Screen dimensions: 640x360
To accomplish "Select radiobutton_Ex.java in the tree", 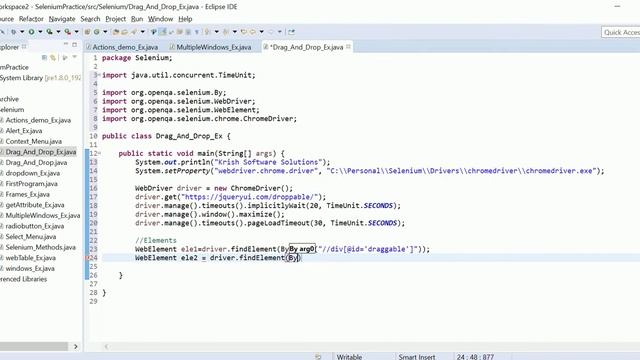I will click(x=35, y=226).
